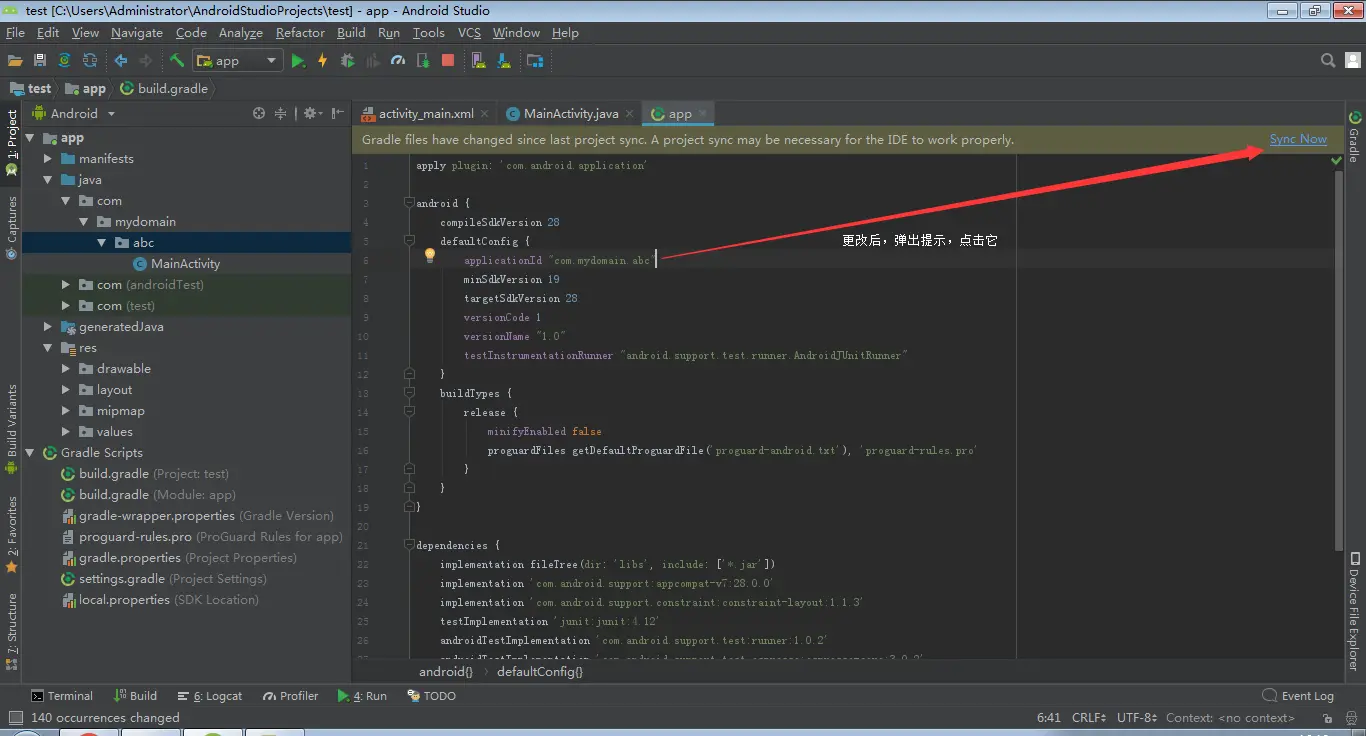Click the Apply Changes lightning icon
The width and height of the screenshot is (1366, 736).
[322, 61]
